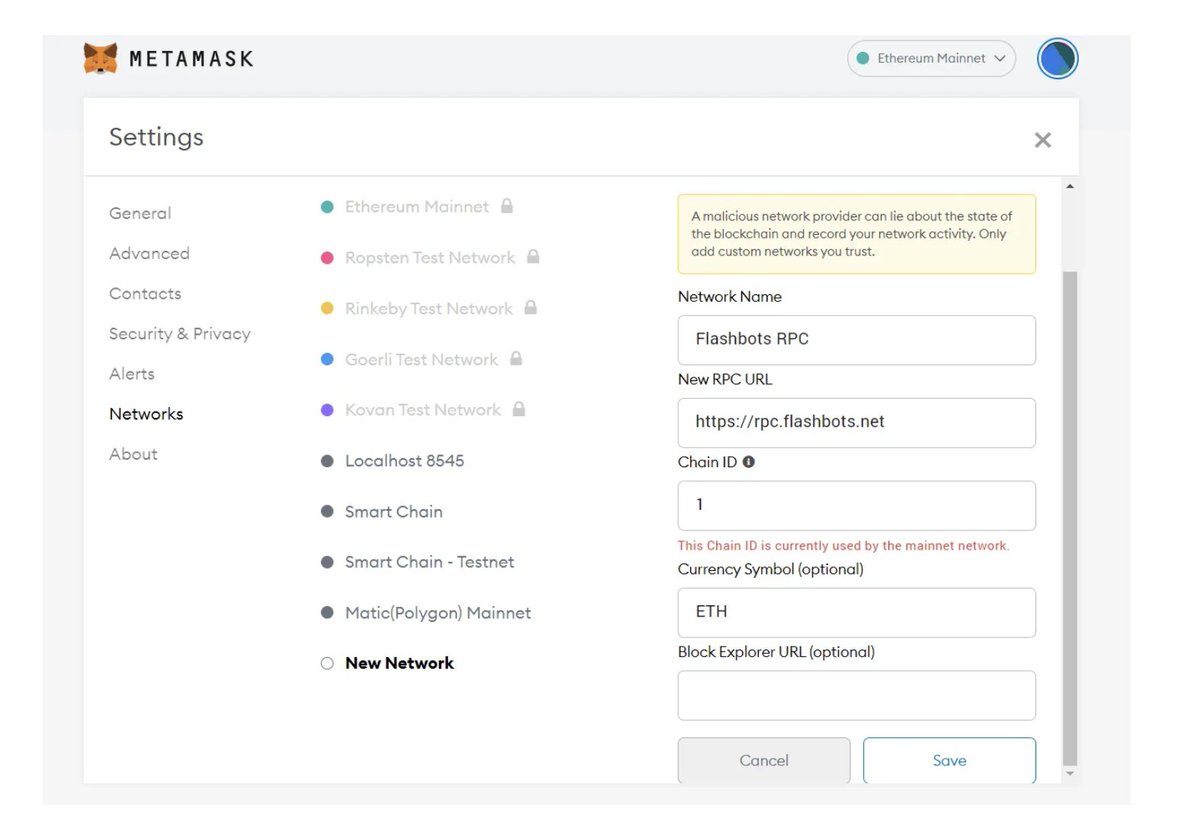Click the scrollbar down arrow
1200x834 pixels.
point(1070,774)
